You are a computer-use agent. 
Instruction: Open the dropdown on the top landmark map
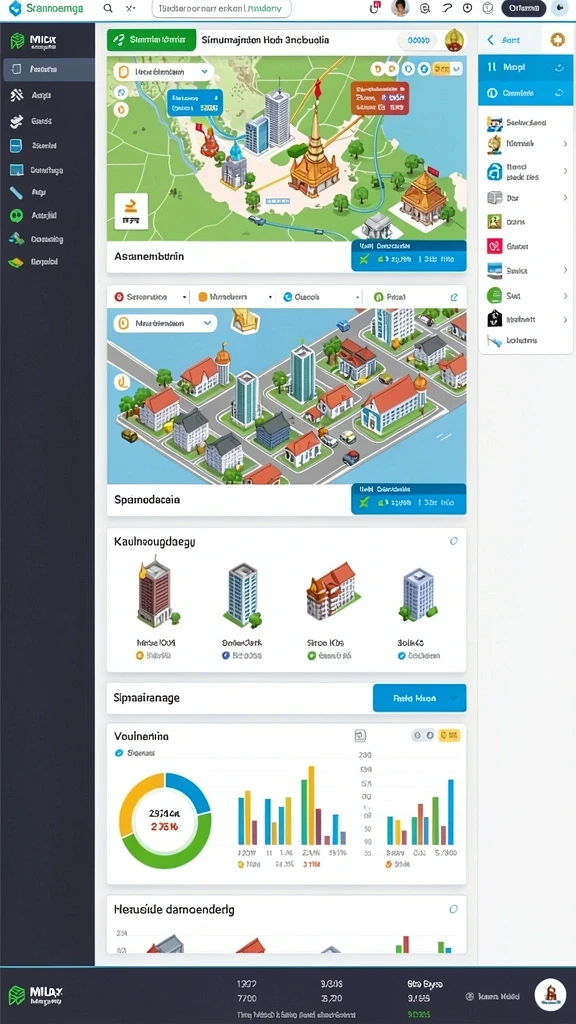pos(164,72)
